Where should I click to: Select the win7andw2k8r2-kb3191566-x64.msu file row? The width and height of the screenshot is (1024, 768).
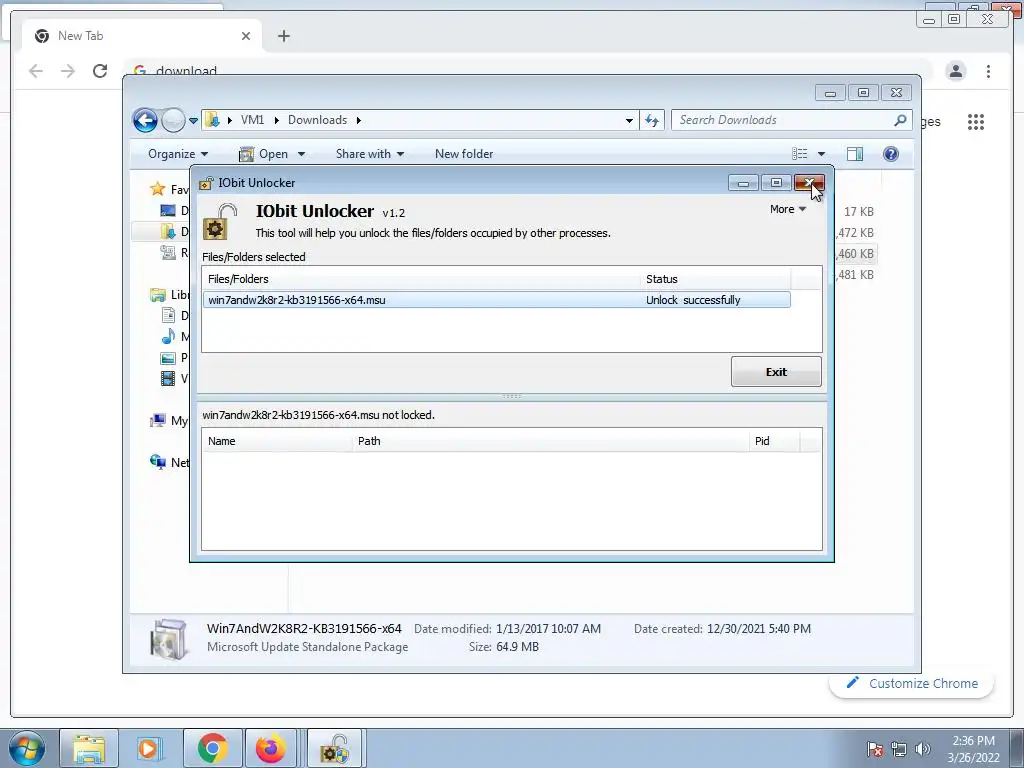tap(496, 300)
